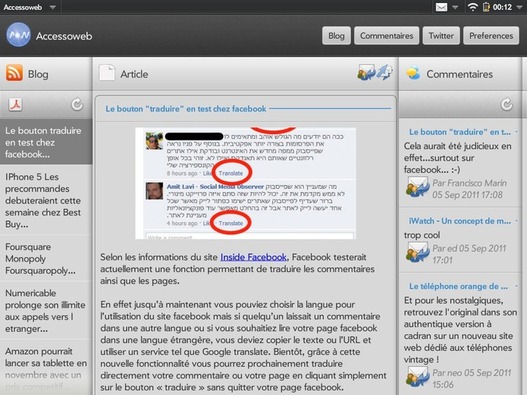Refresh the Commentaires list

(506, 104)
